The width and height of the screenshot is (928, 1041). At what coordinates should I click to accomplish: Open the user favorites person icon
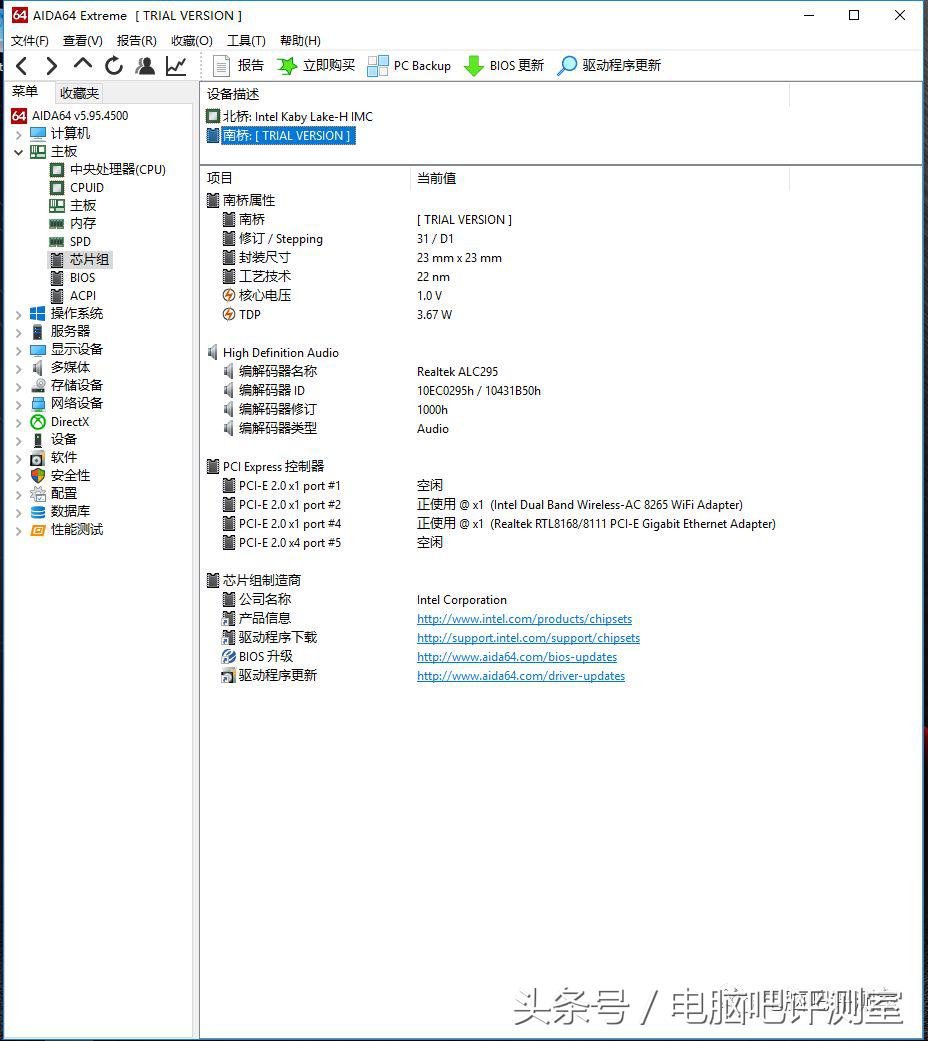click(x=145, y=66)
